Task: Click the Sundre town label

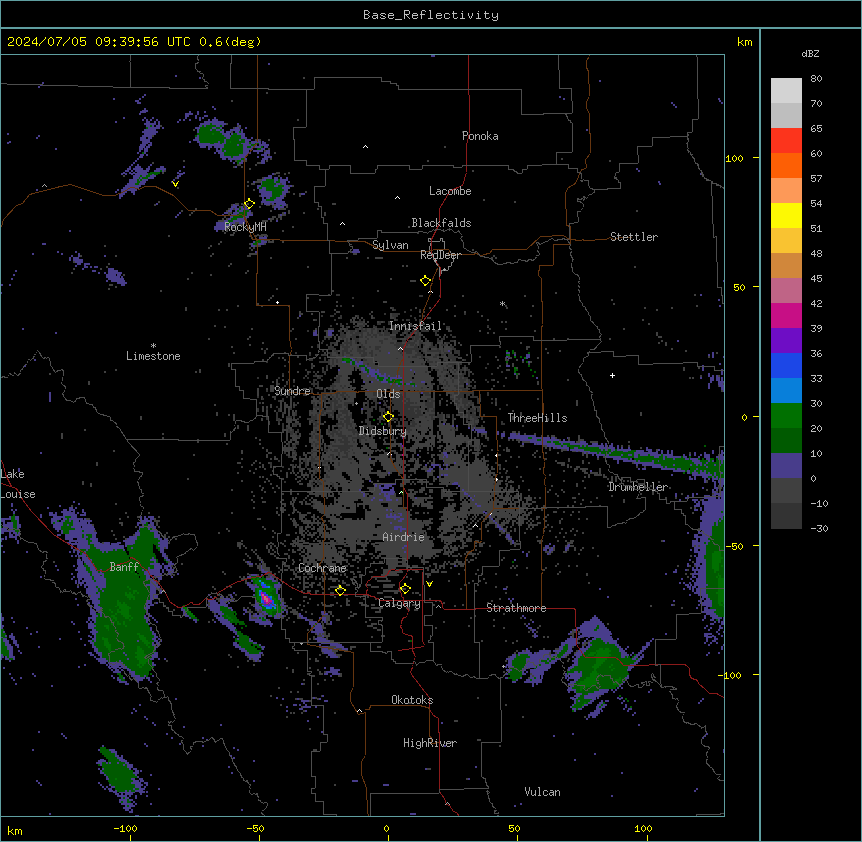Action: pyautogui.click(x=292, y=391)
